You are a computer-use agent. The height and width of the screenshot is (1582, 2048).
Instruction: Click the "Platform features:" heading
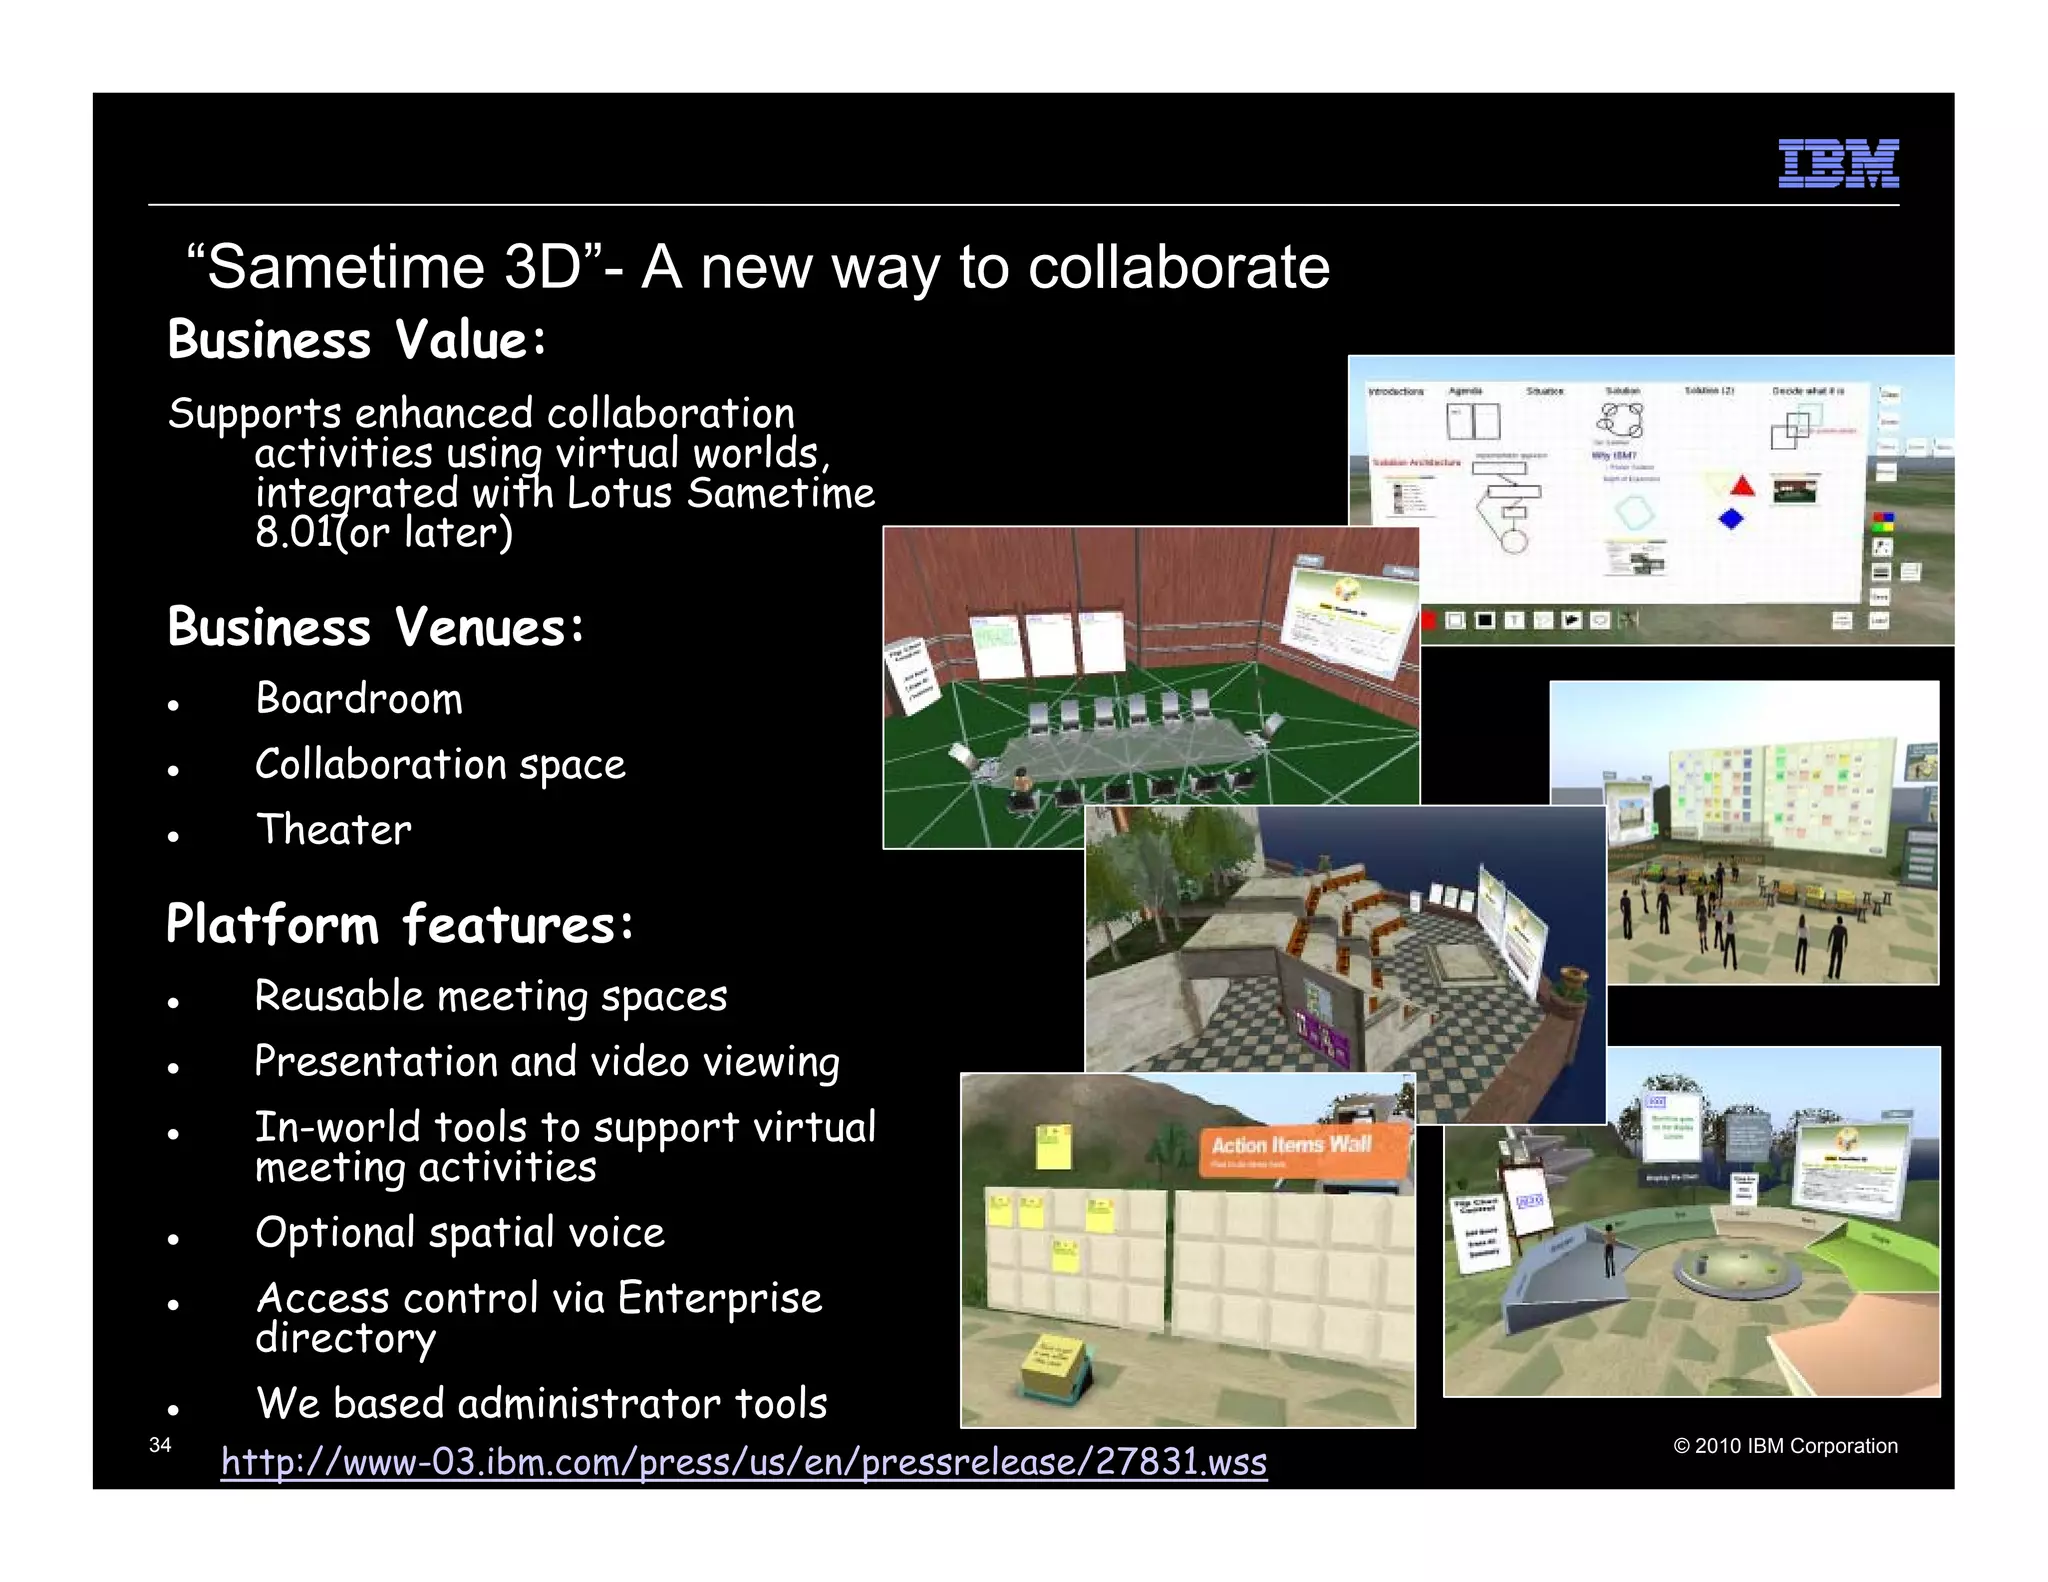click(x=399, y=923)
